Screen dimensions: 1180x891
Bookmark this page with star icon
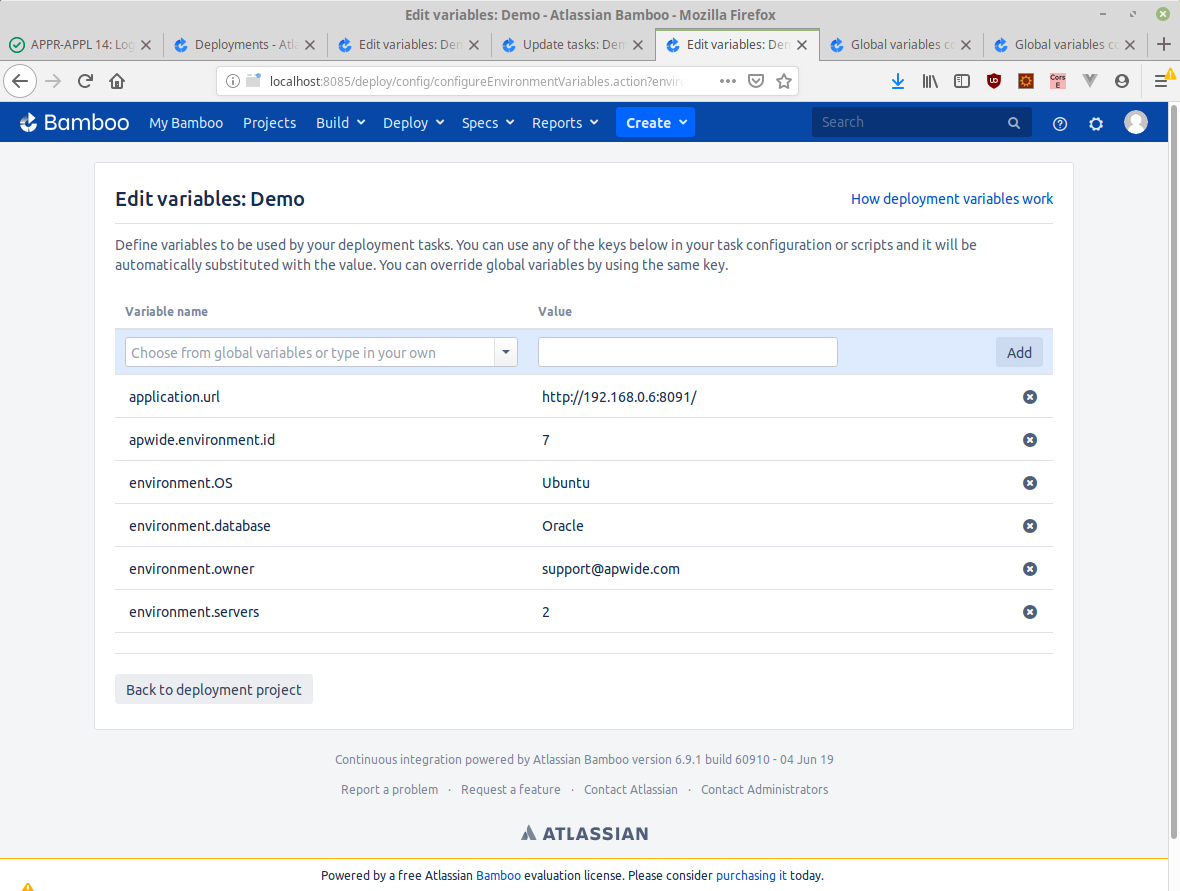[784, 81]
